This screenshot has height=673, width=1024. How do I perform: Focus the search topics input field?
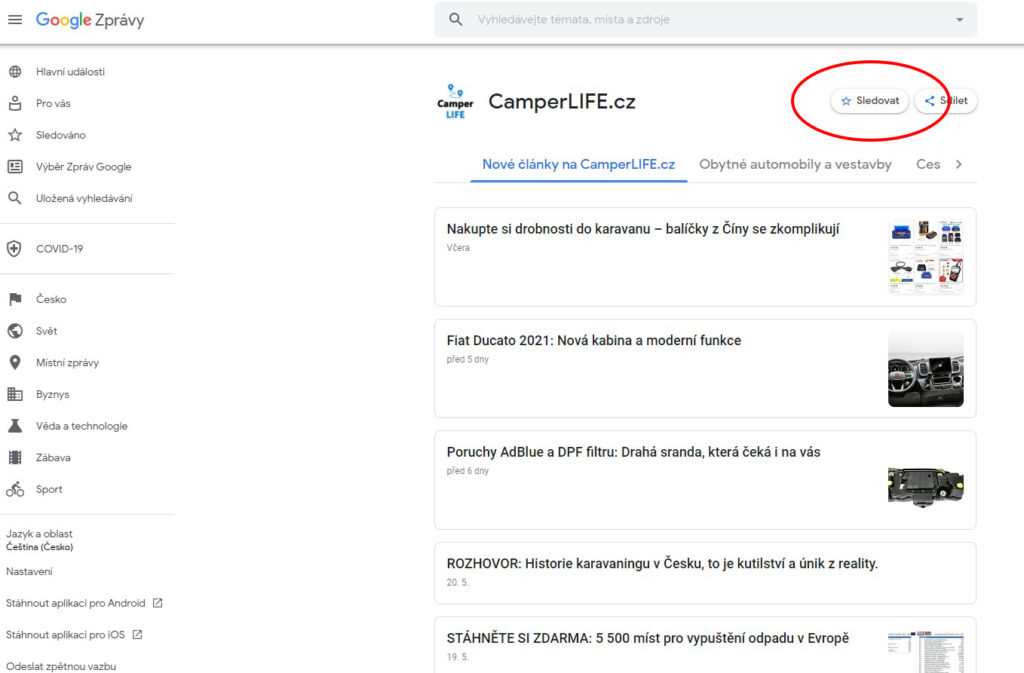pos(705,20)
